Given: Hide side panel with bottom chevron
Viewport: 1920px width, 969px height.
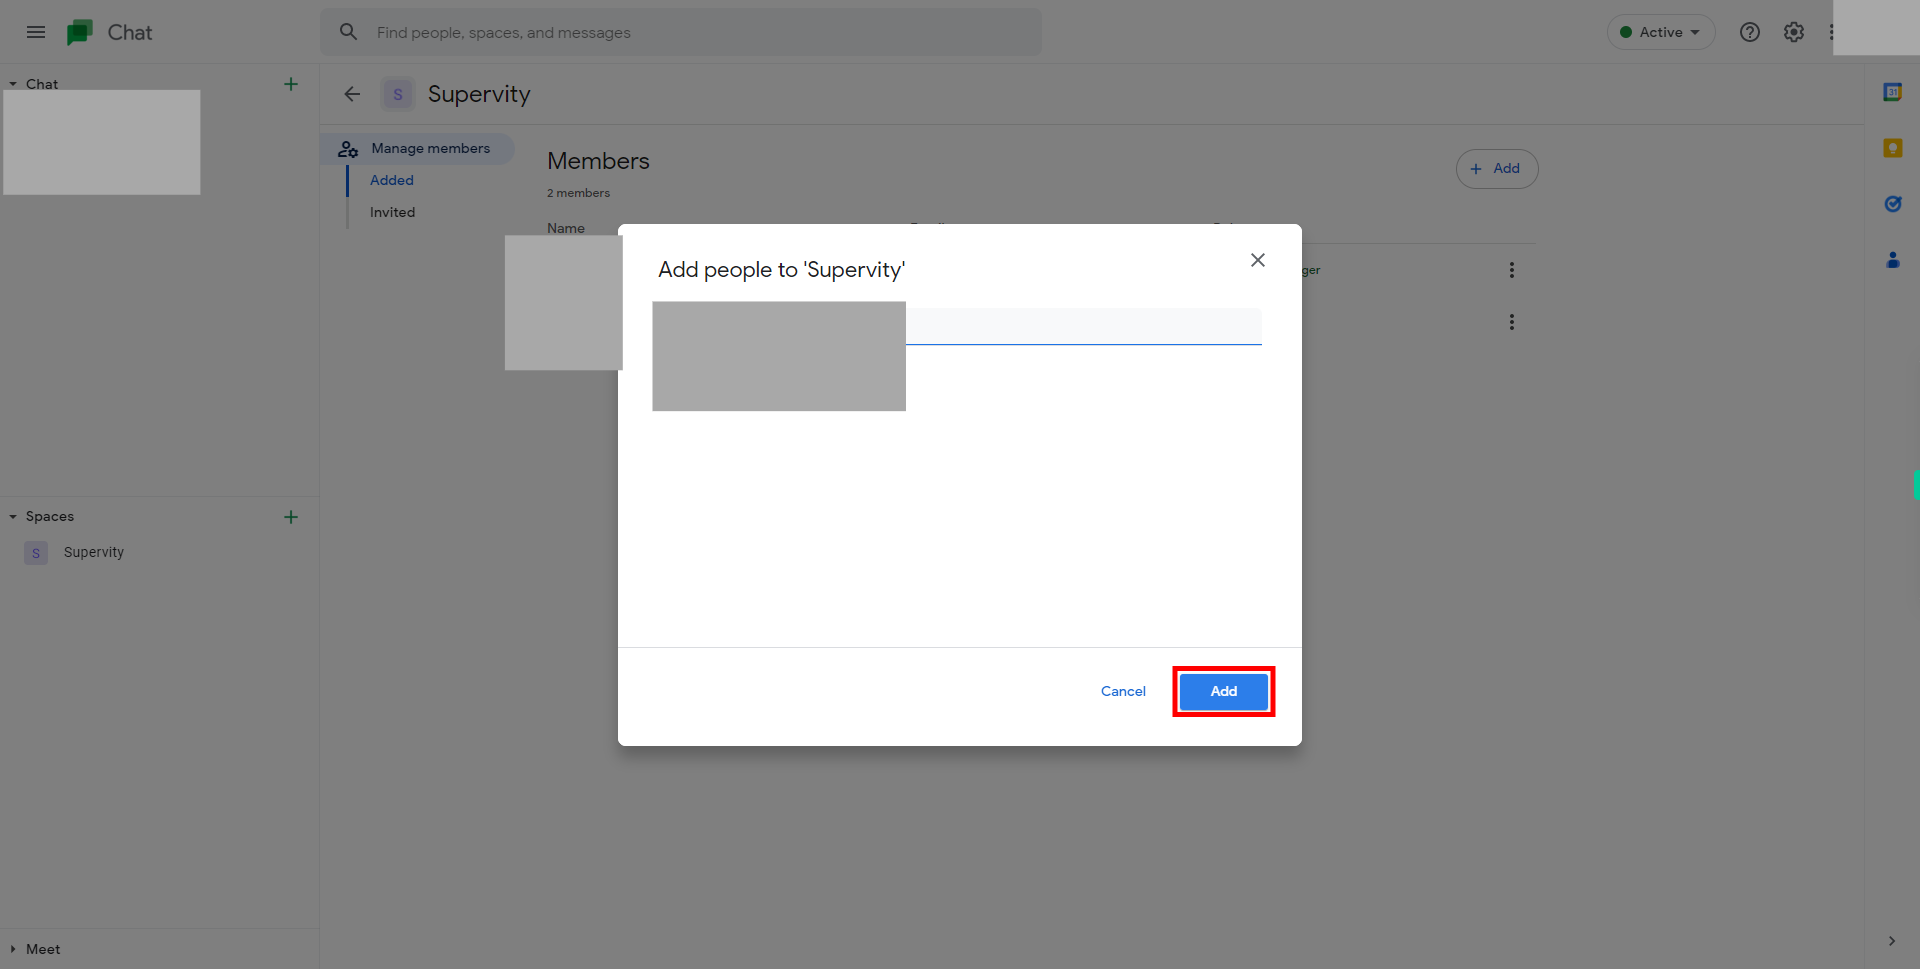Looking at the screenshot, I should [x=1892, y=941].
